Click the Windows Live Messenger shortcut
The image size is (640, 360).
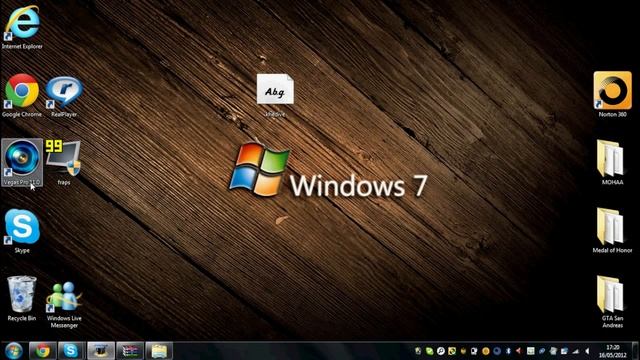pyautogui.click(x=64, y=304)
